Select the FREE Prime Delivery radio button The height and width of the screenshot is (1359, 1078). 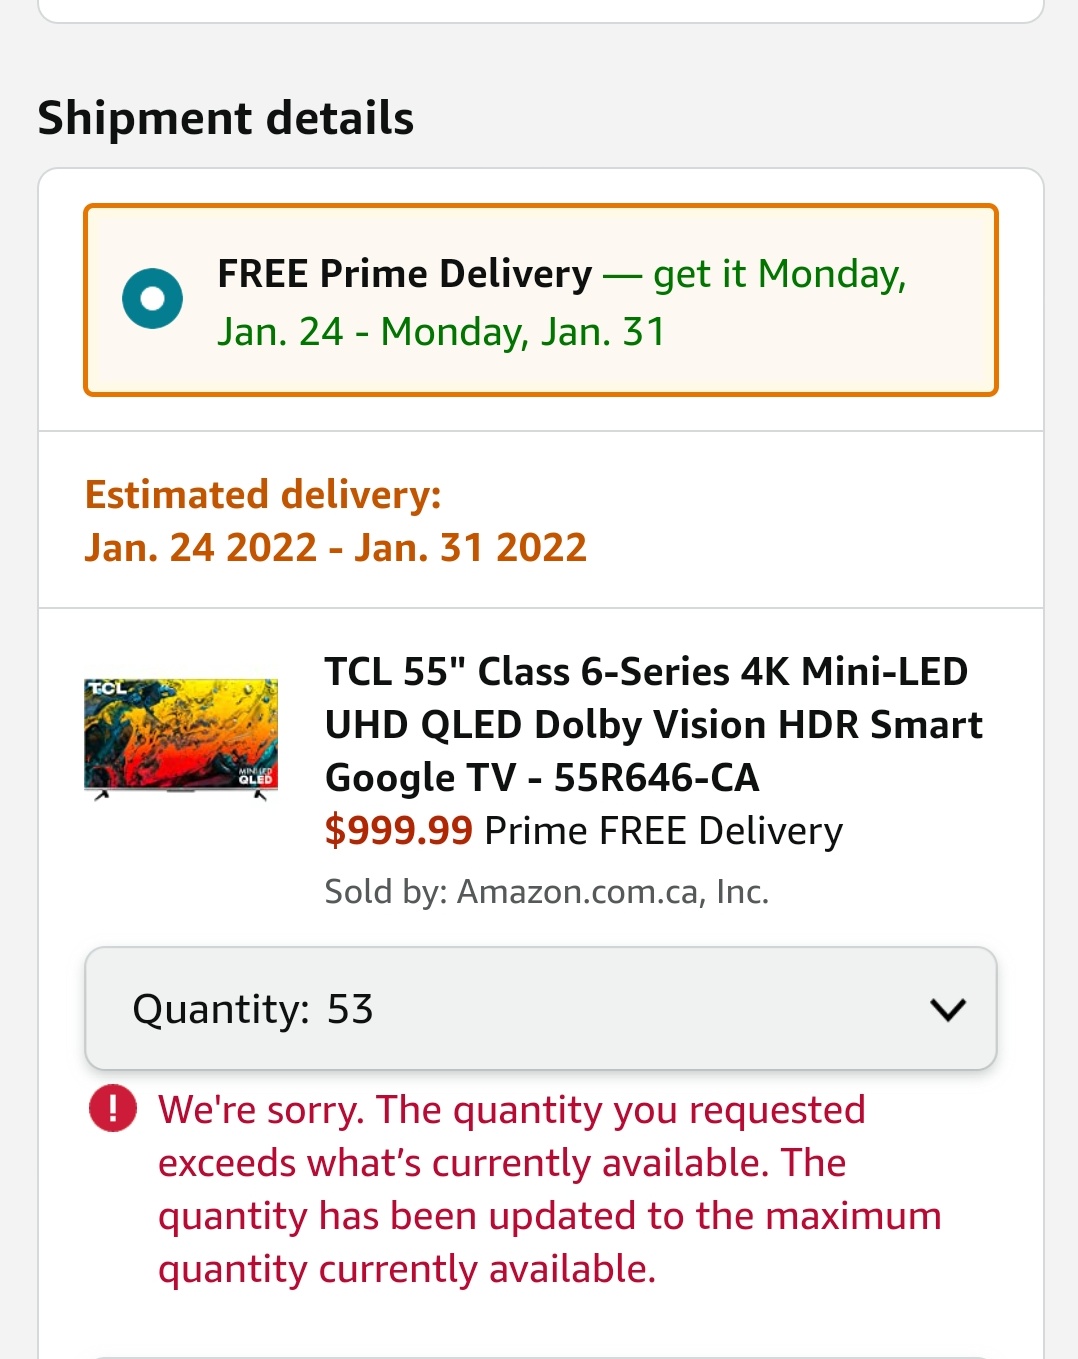[152, 299]
